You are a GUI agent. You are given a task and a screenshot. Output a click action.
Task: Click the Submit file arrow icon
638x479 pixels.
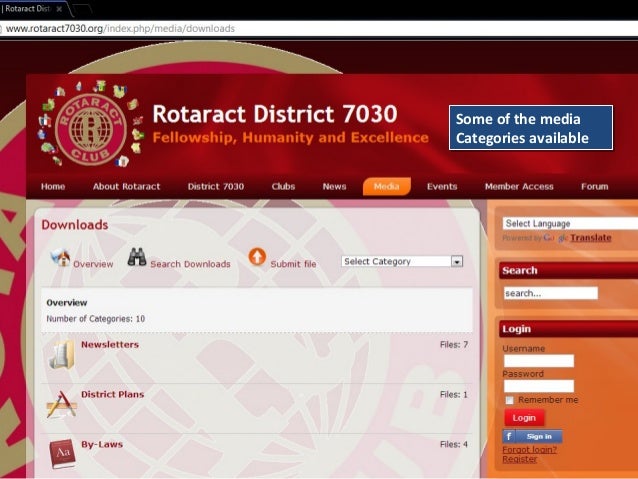[x=257, y=257]
